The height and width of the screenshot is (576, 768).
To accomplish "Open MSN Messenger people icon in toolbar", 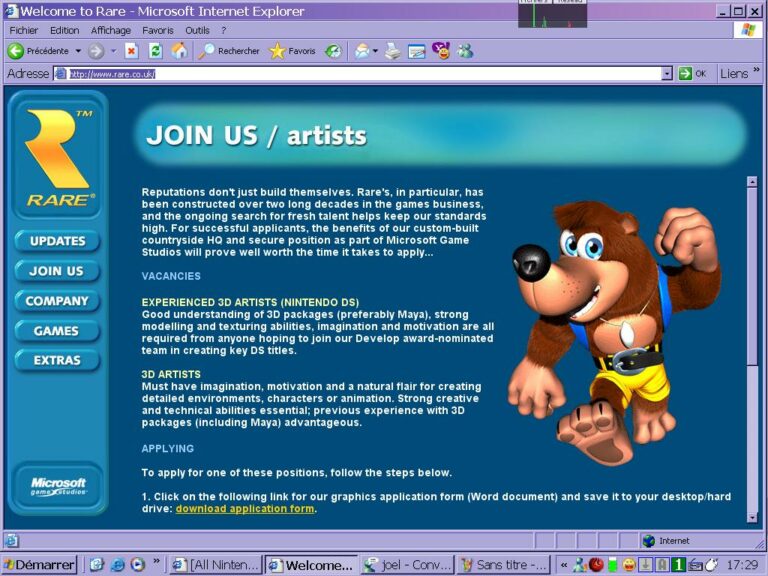I will pos(465,51).
